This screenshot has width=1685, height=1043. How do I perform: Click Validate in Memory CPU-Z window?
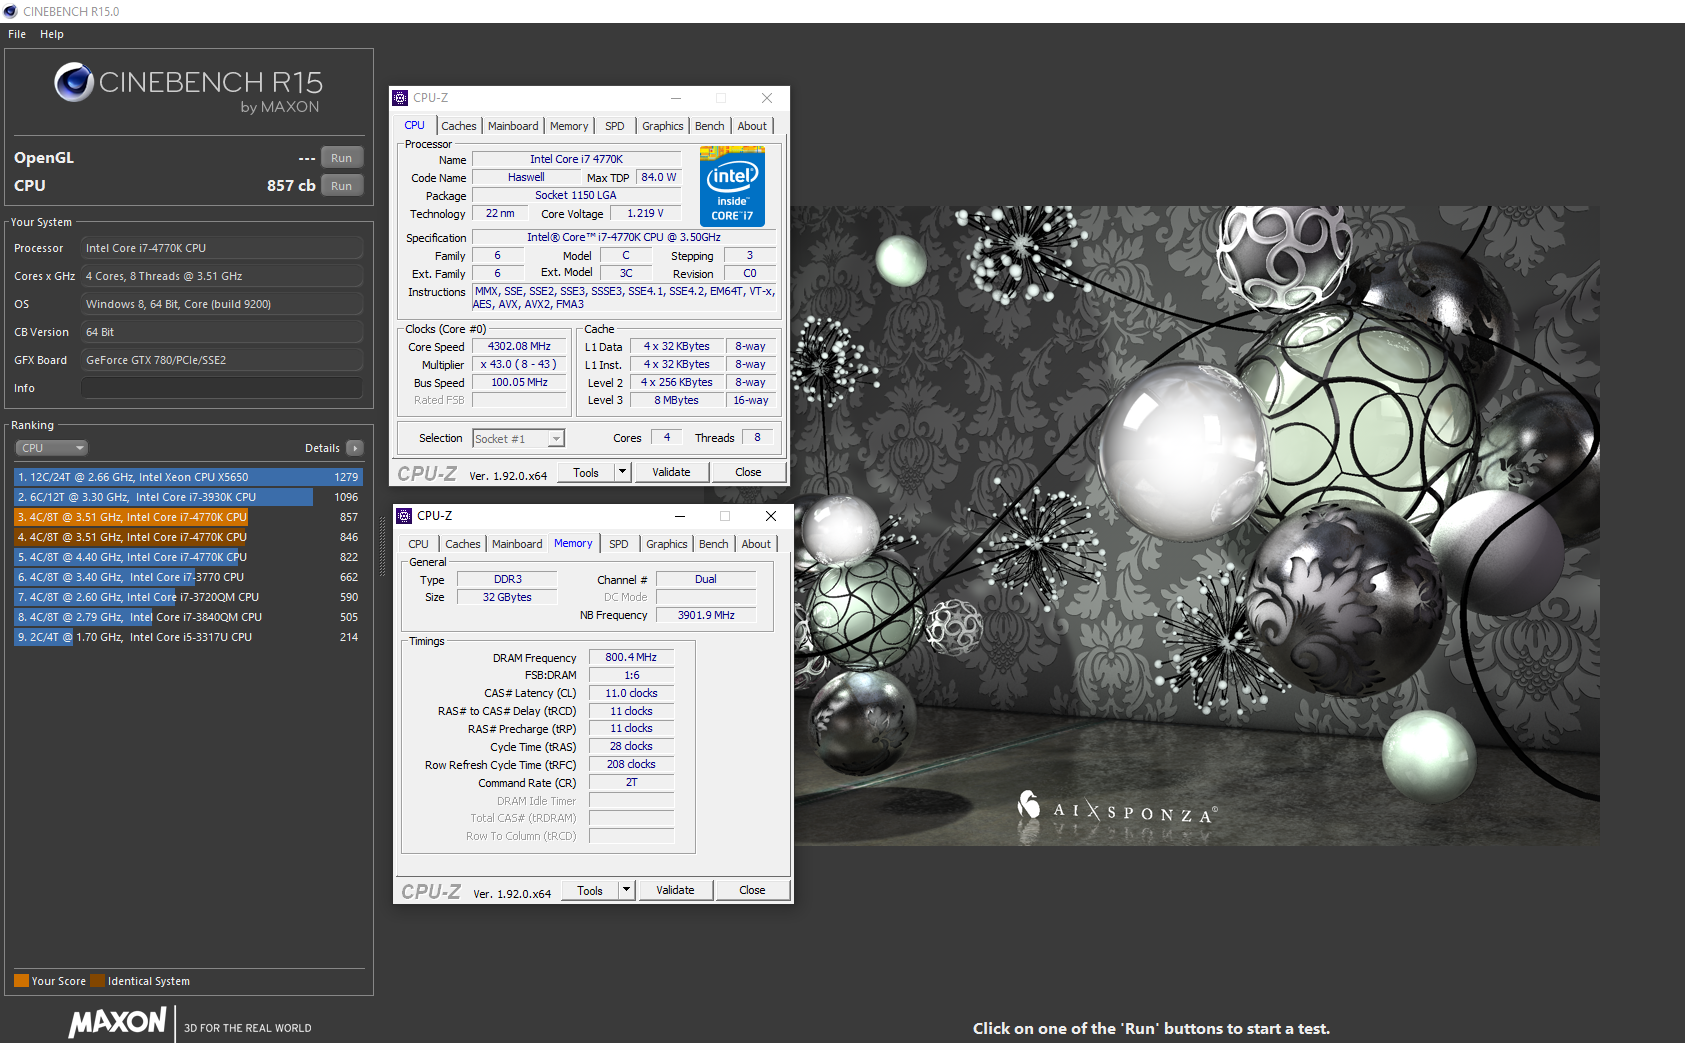(x=675, y=890)
